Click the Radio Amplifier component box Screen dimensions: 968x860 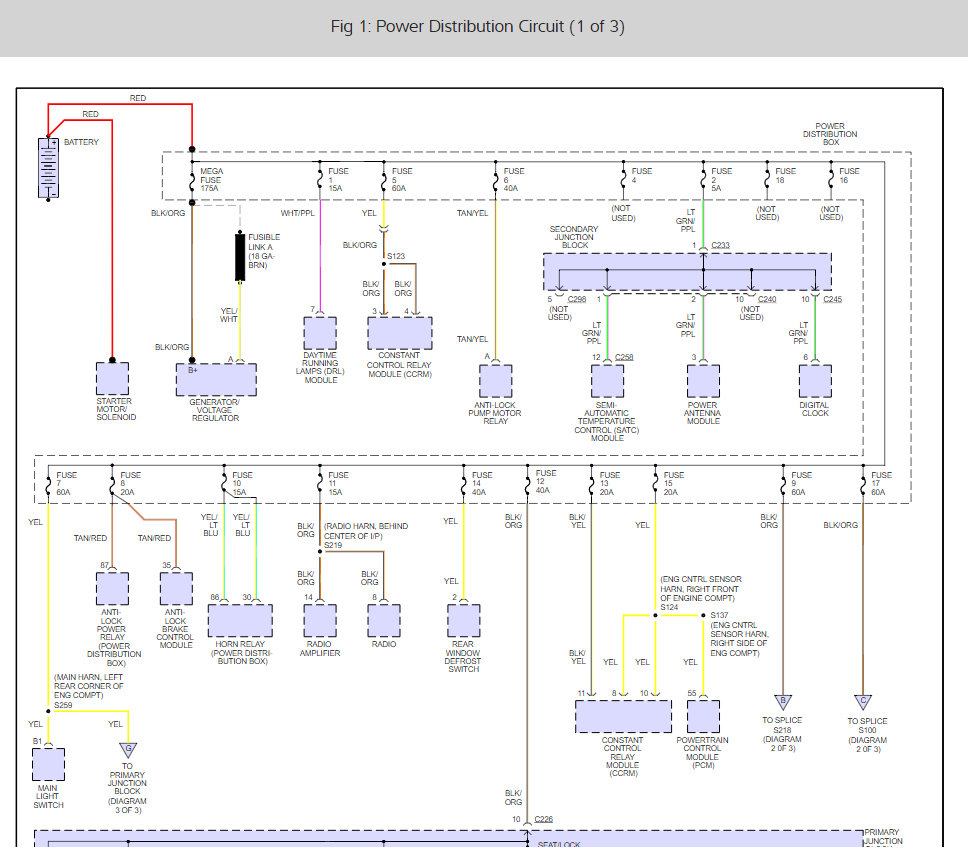pyautogui.click(x=320, y=620)
